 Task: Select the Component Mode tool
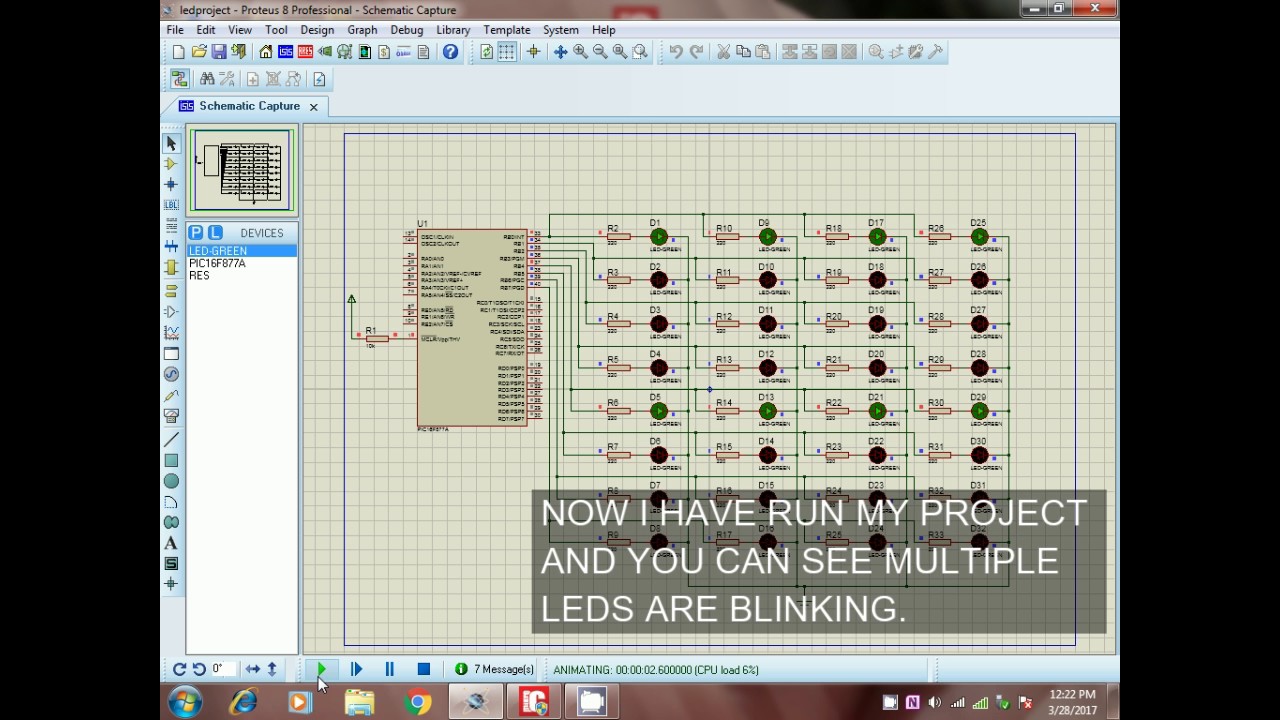point(171,163)
